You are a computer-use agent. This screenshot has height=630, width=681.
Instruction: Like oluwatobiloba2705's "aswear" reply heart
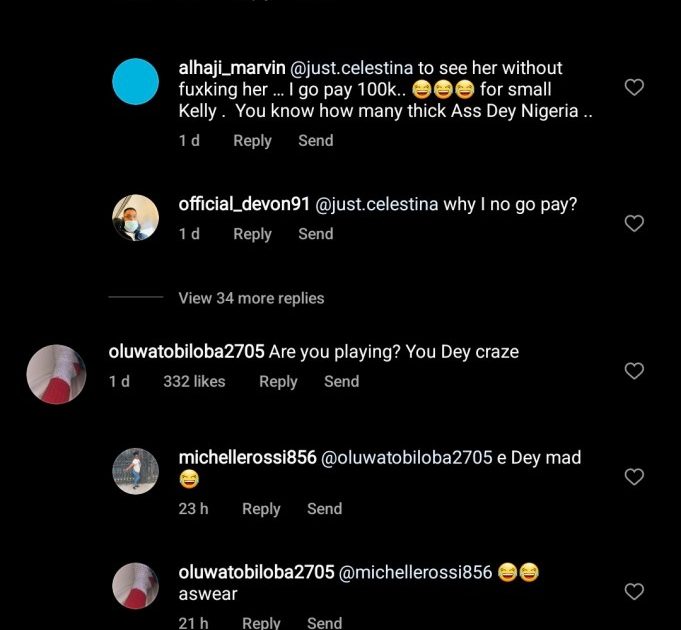(x=633, y=592)
